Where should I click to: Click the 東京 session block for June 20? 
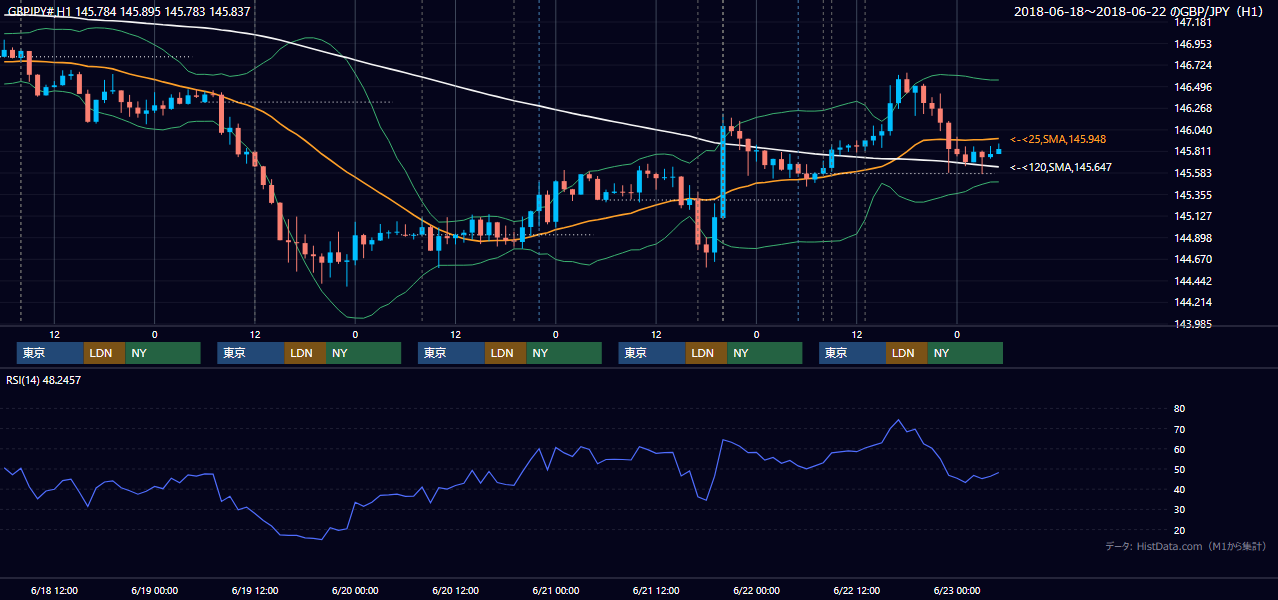click(x=452, y=353)
